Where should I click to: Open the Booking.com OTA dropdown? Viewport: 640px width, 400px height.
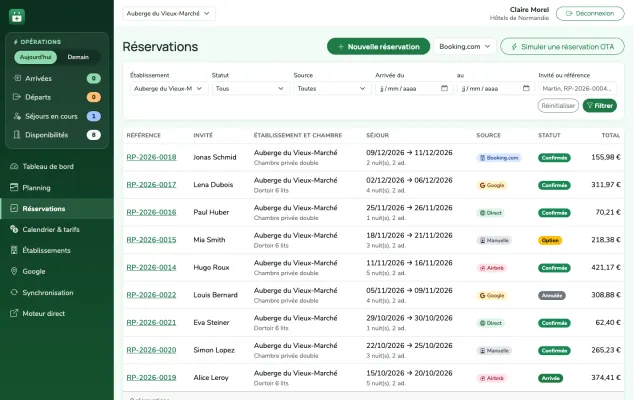(x=465, y=47)
